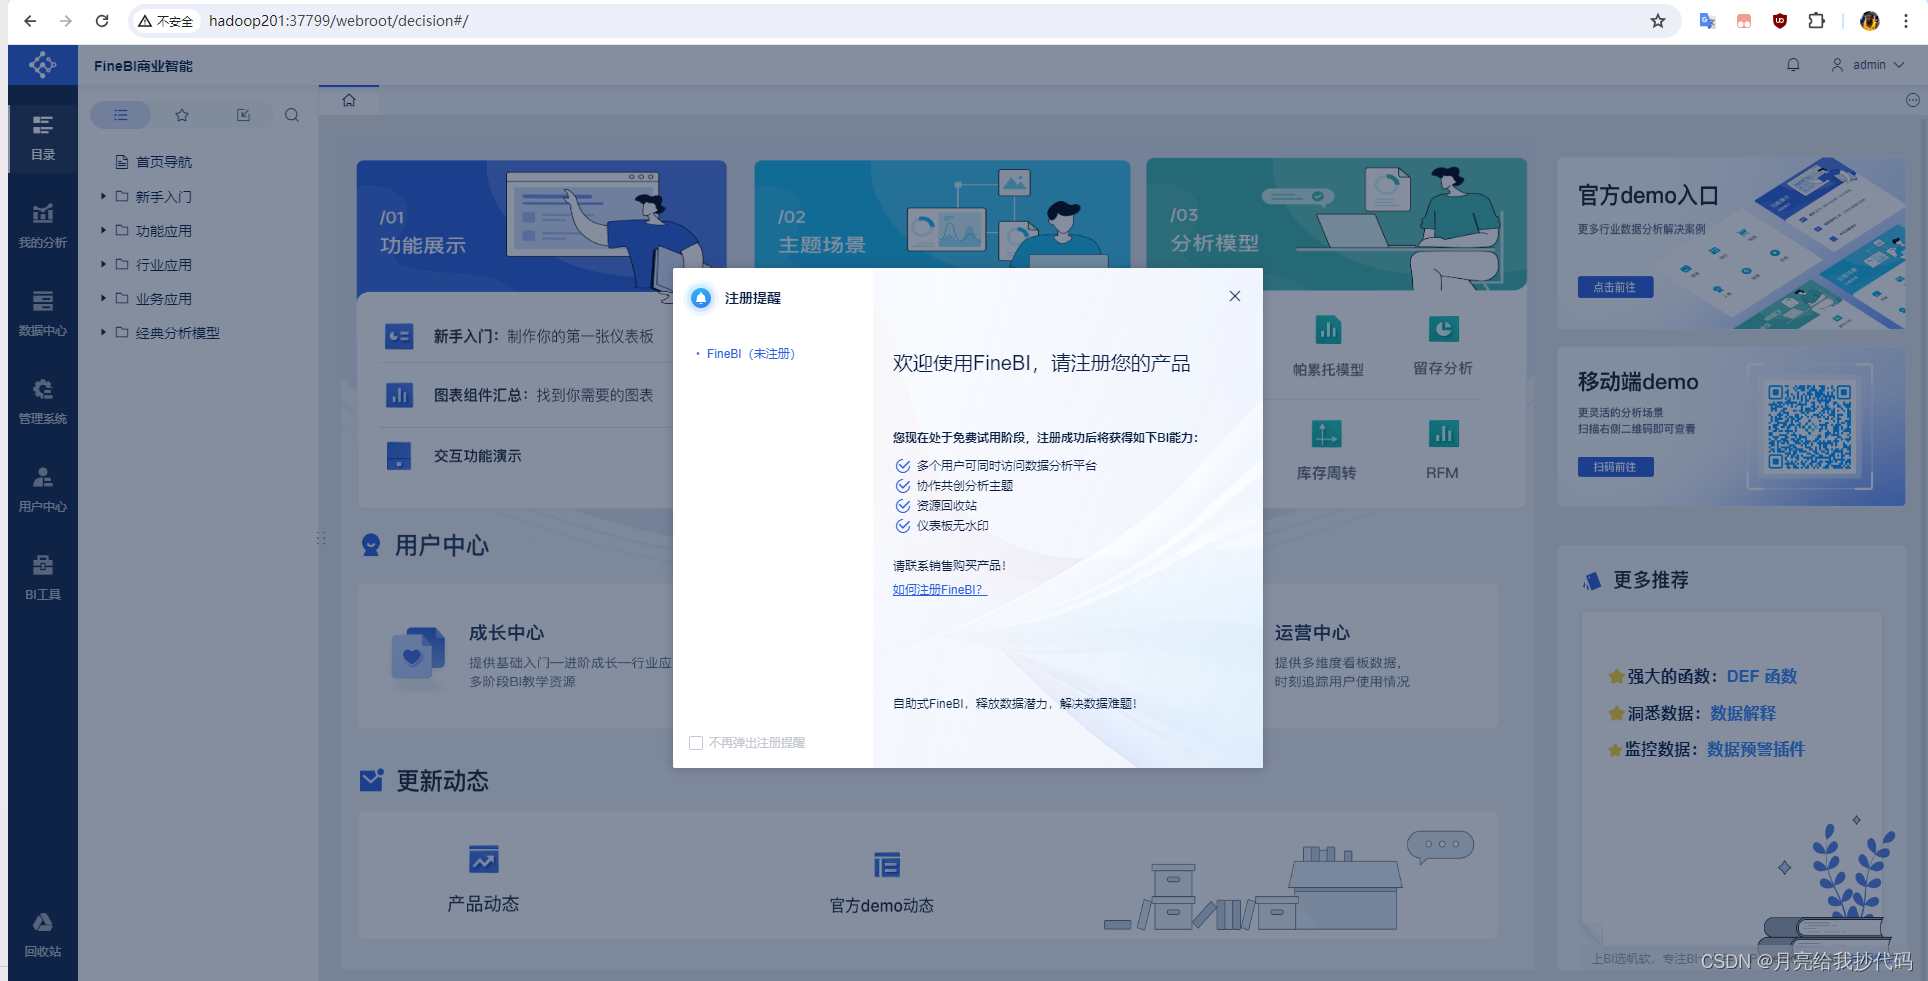1928x981 pixels.
Task: Click the mobile demo QR code
Action: coord(1810,427)
